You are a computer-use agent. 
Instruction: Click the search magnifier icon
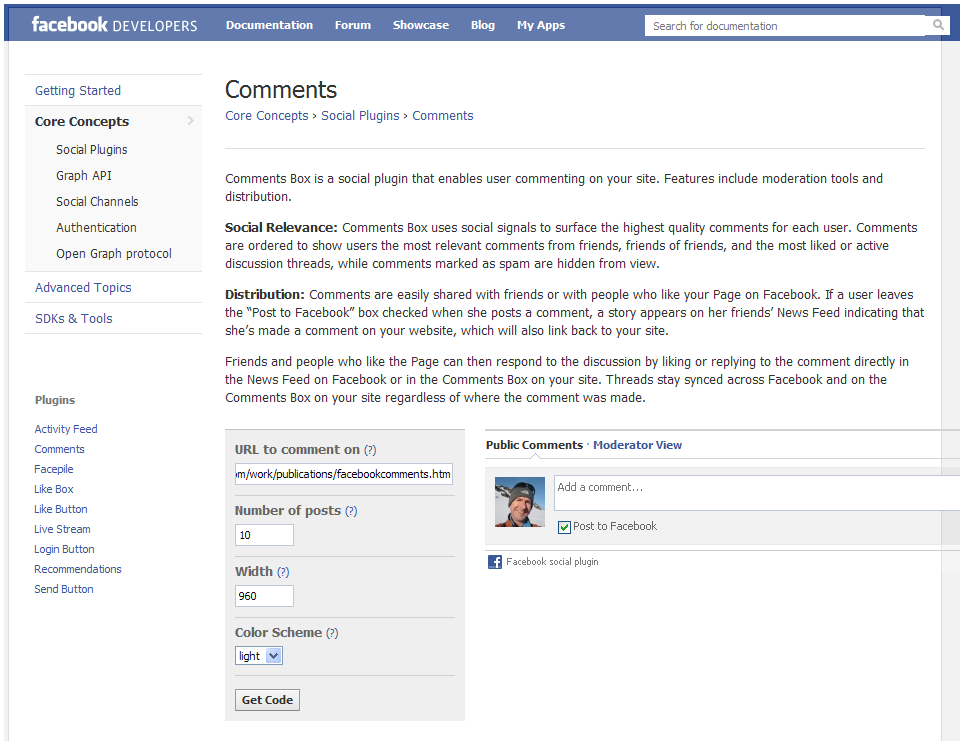[938, 25]
